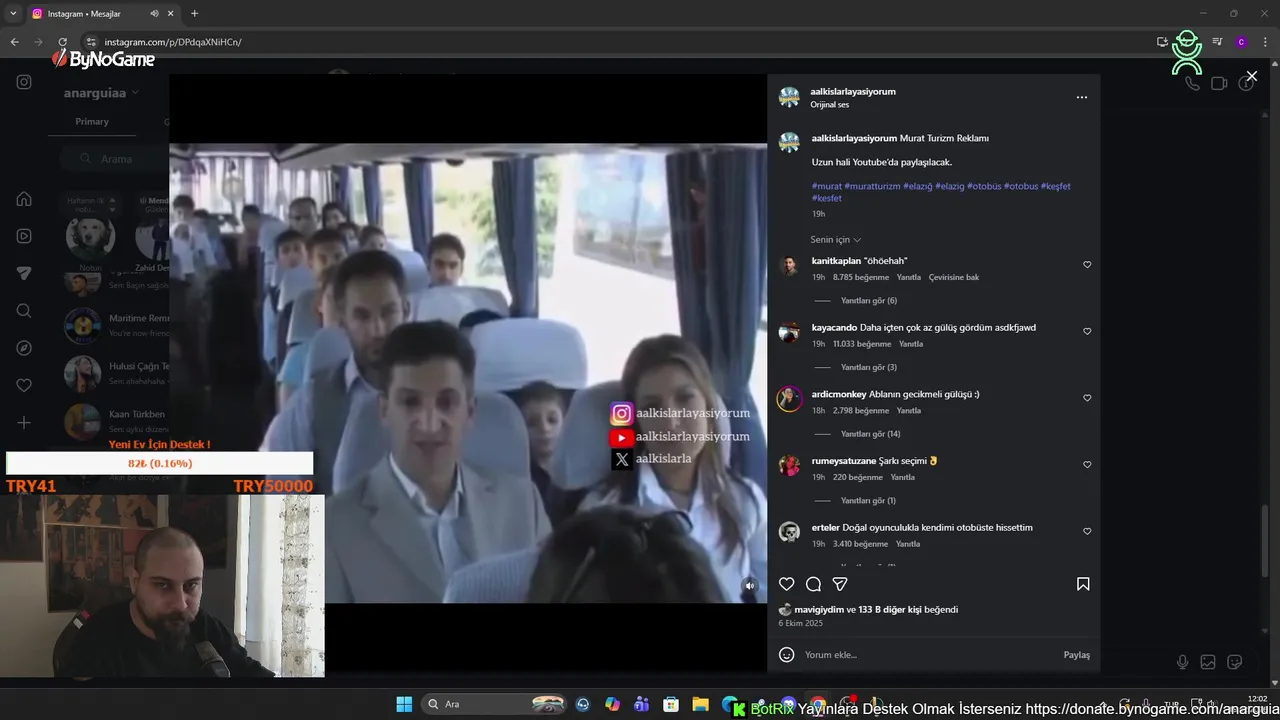The width and height of the screenshot is (1280, 720).
Task: Go back with browser back arrow
Action: [14, 42]
